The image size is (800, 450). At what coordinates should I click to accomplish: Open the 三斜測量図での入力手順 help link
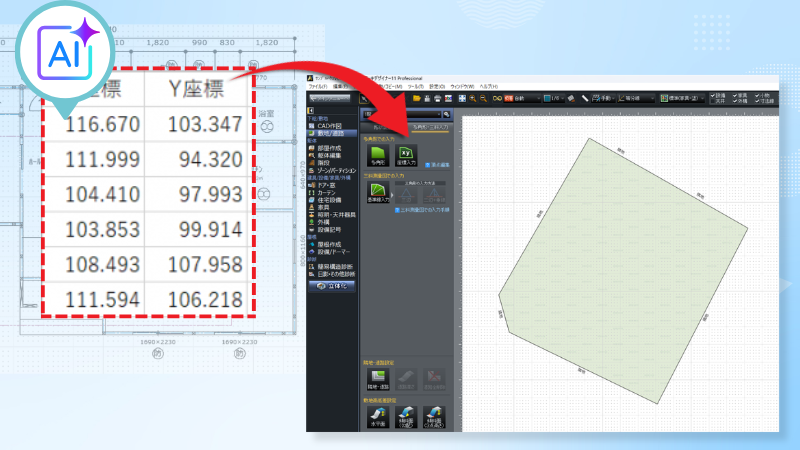pyautogui.click(x=422, y=210)
